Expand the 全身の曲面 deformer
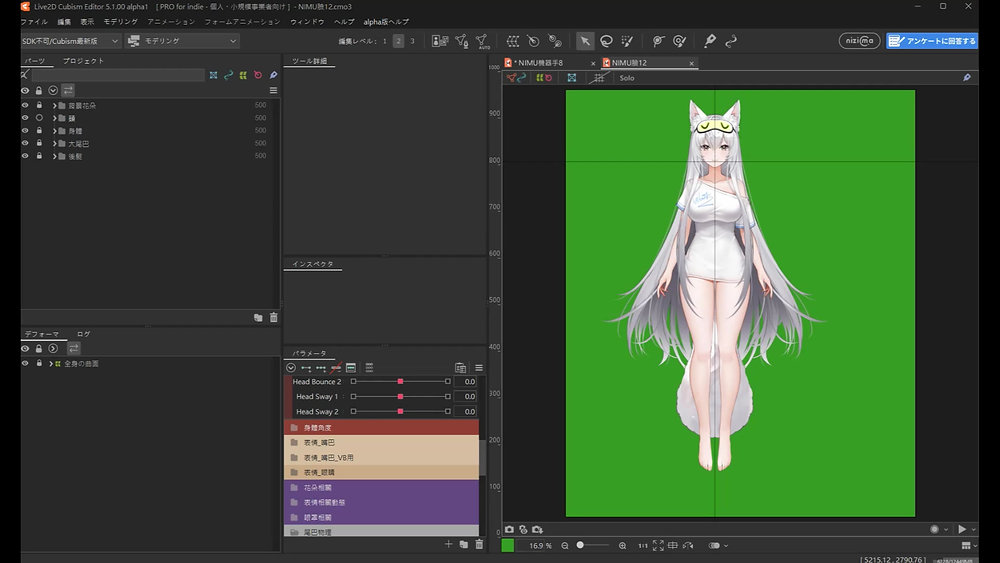The image size is (1000, 563). (x=50, y=364)
